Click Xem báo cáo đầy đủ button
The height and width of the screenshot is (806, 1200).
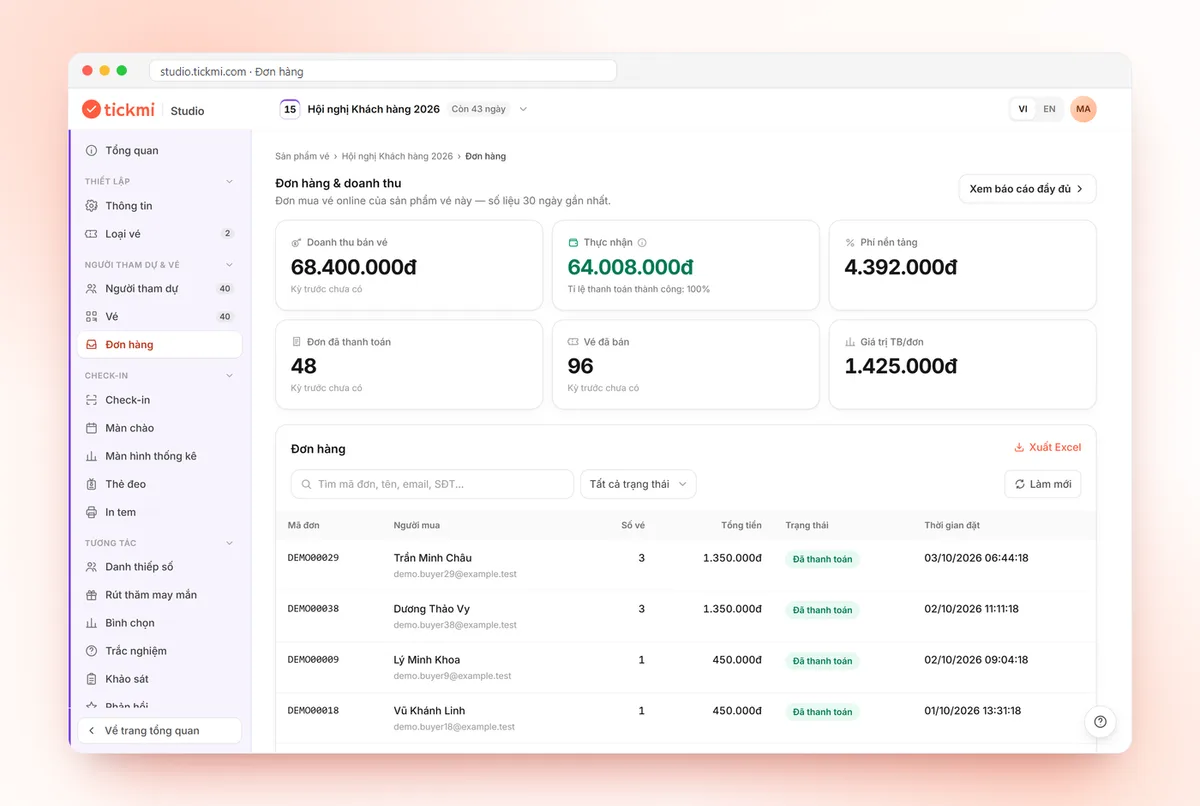[x=1027, y=189]
